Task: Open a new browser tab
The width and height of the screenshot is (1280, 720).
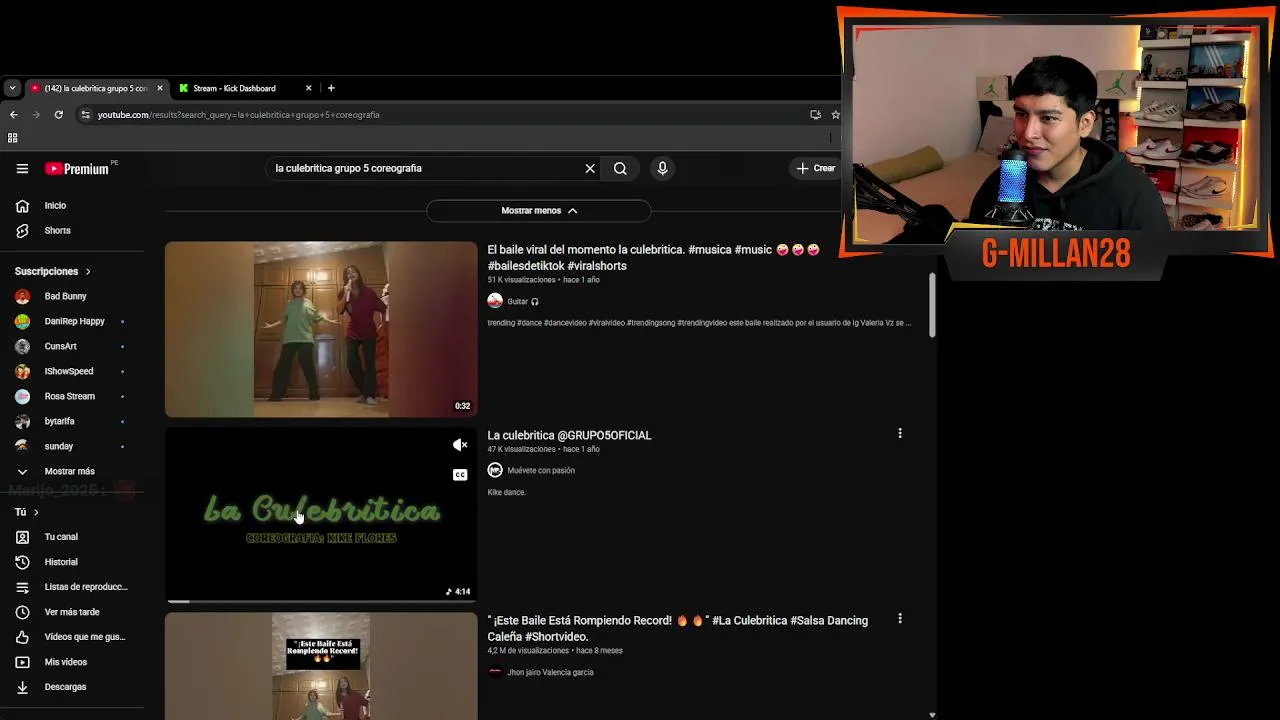Action: coord(331,88)
